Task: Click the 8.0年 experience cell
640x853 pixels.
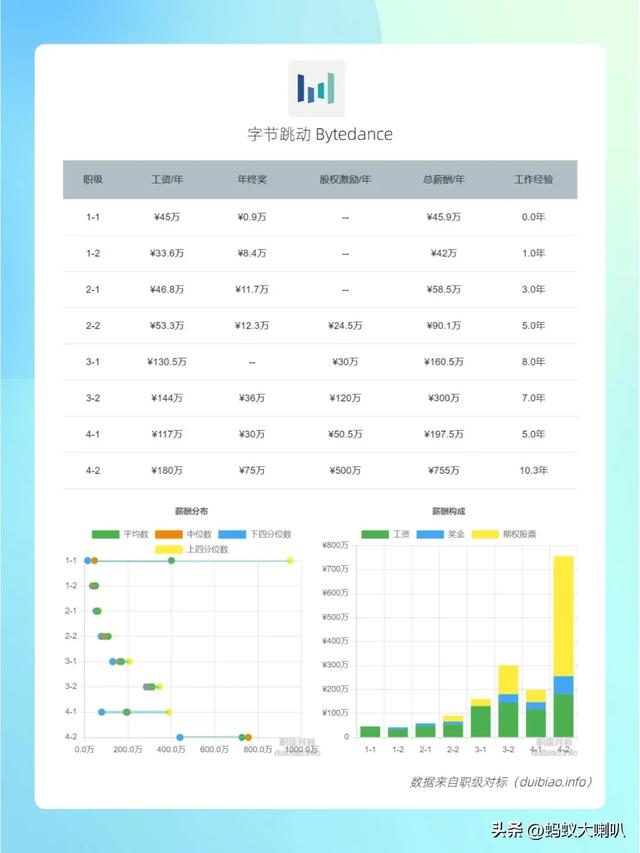Action: tap(533, 362)
